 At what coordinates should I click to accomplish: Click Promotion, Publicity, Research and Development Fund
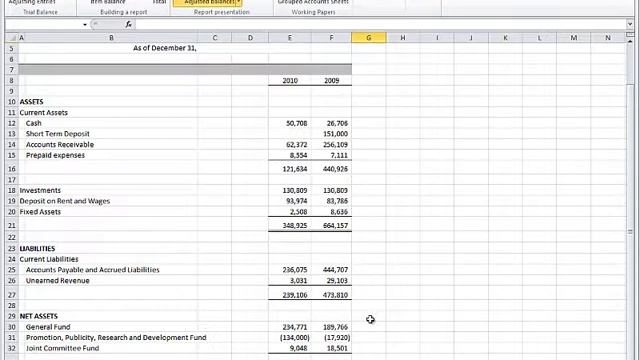[116, 337]
